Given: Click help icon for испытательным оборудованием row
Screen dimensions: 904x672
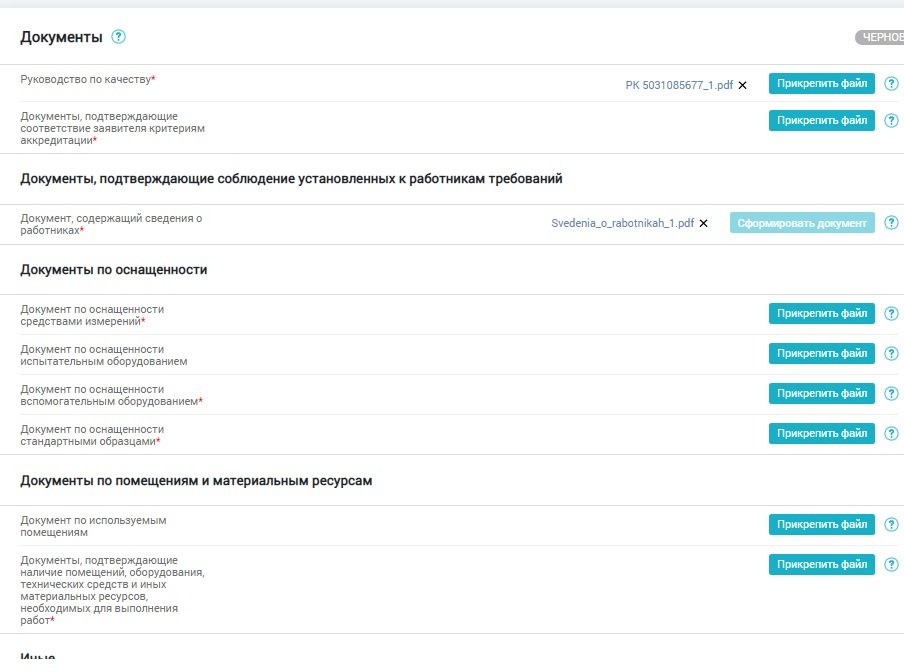Looking at the screenshot, I should pyautogui.click(x=892, y=354).
